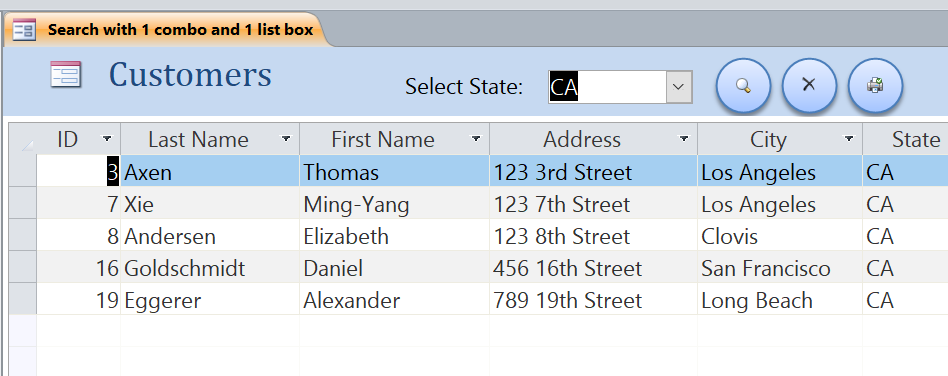Viewport: 948px width, 376px height.
Task: Click the X clear filter button
Action: click(809, 85)
